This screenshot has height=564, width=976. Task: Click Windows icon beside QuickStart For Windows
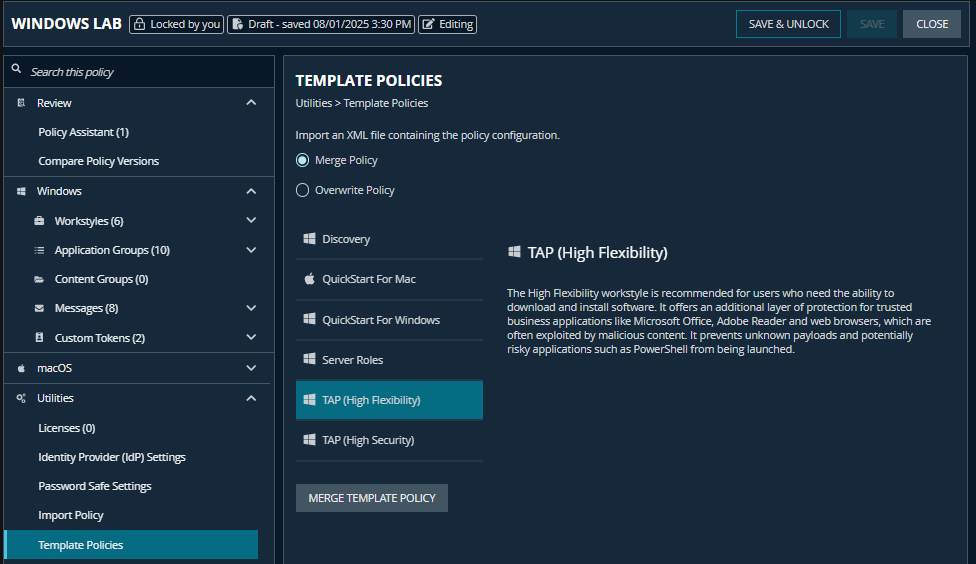pyautogui.click(x=309, y=319)
